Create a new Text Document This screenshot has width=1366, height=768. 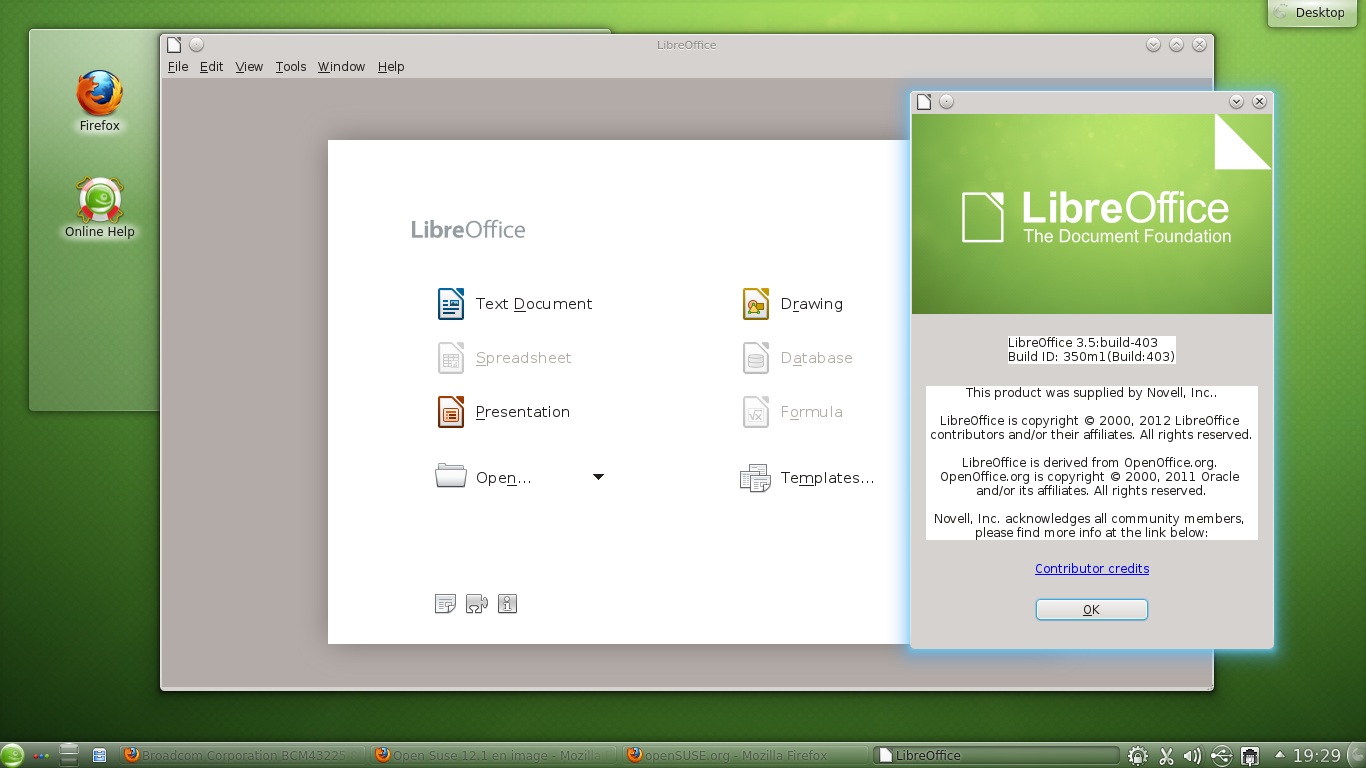tap(515, 304)
